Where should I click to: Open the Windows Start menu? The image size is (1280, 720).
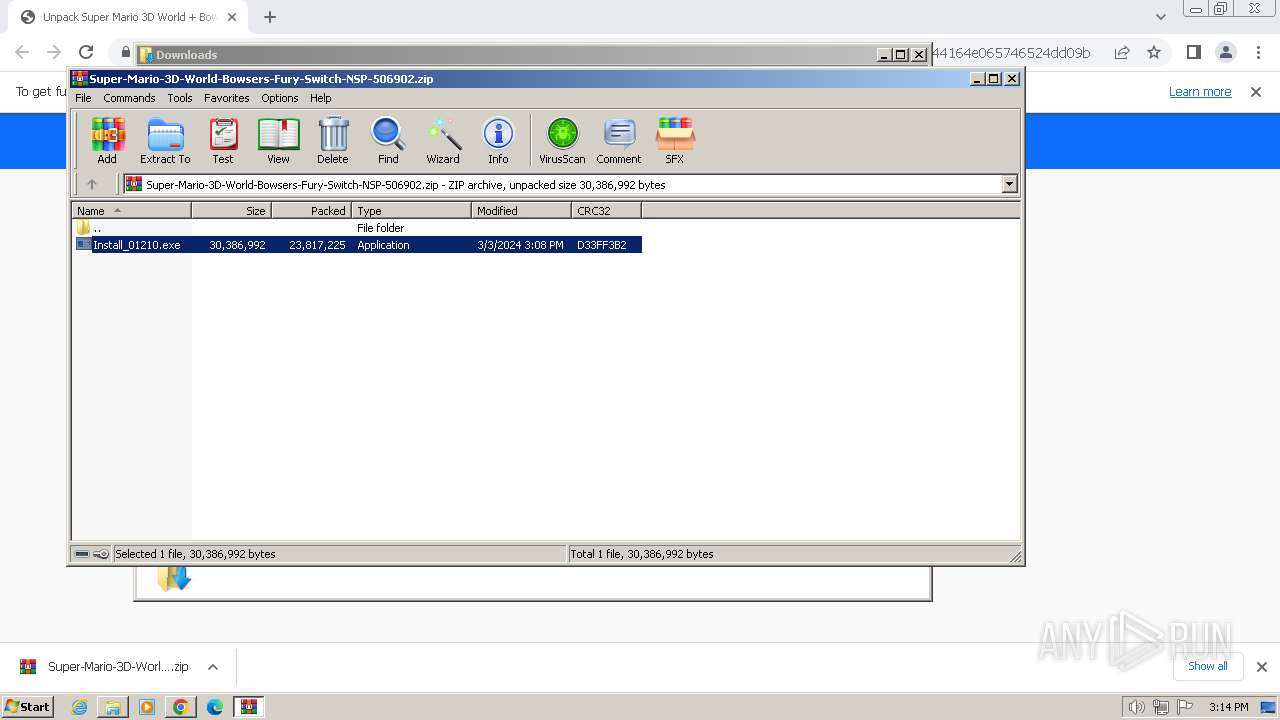(x=28, y=706)
